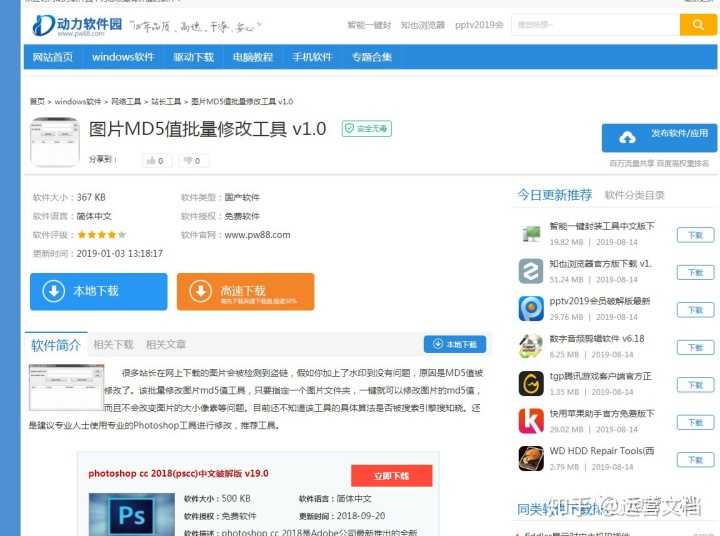This screenshot has height=536, width=720.
Task: Click the 动力软件园 site logo
Action: [x=77, y=25]
